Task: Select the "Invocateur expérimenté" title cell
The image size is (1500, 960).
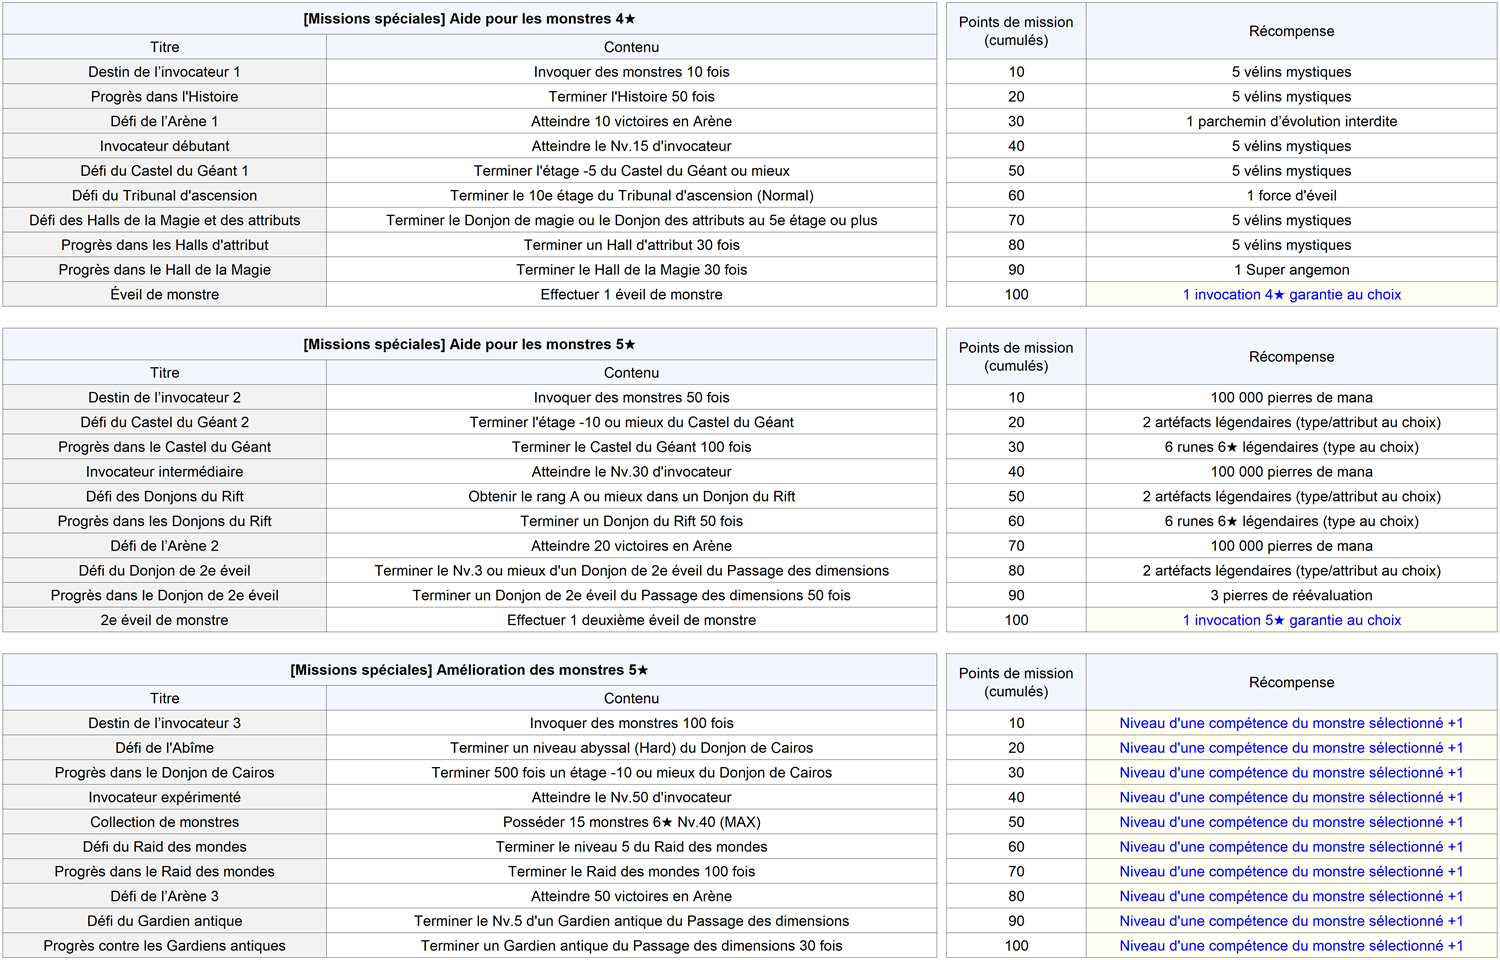Action: tap(164, 798)
